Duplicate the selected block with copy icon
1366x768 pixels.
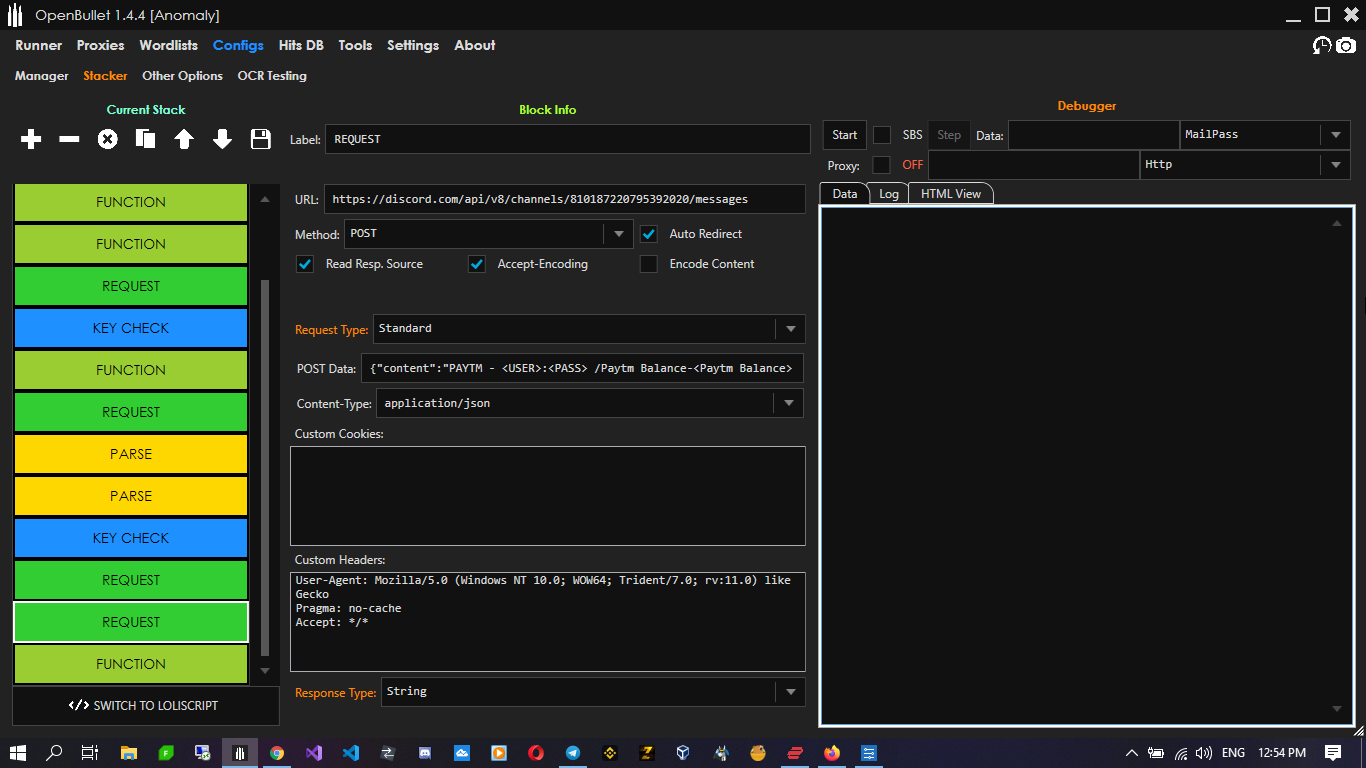(146, 139)
